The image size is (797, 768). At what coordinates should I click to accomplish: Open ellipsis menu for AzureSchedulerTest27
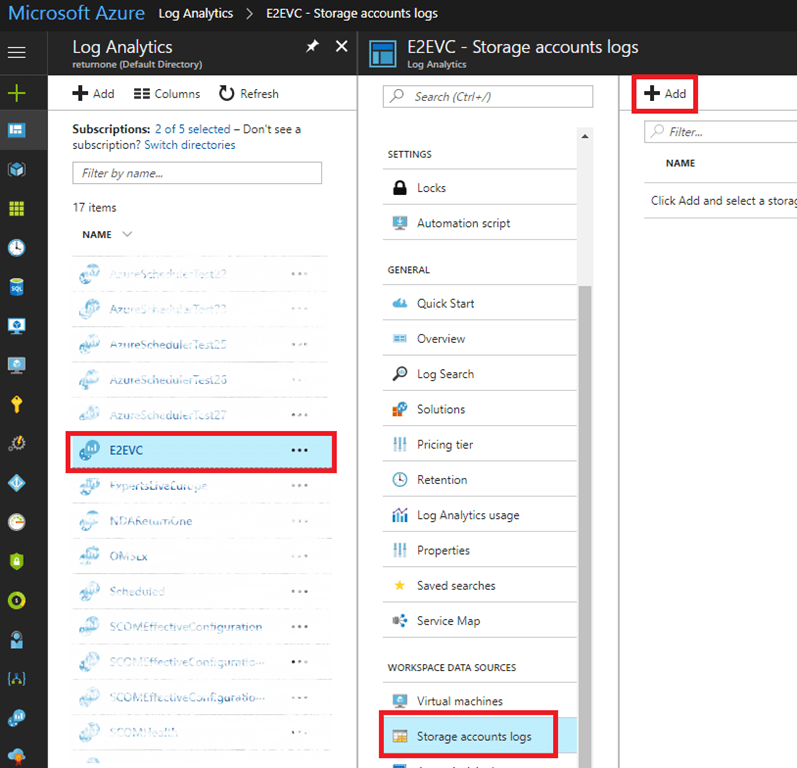pos(299,415)
